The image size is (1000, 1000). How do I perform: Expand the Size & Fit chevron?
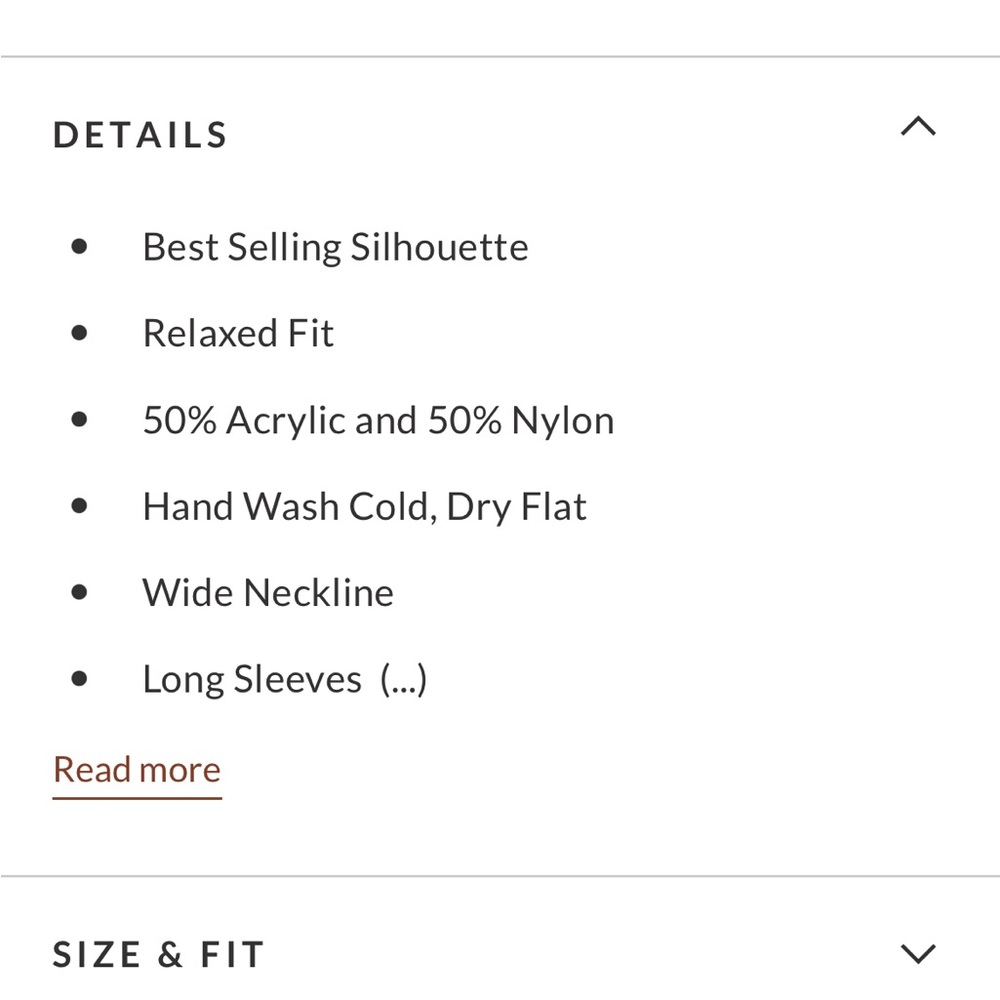point(918,953)
